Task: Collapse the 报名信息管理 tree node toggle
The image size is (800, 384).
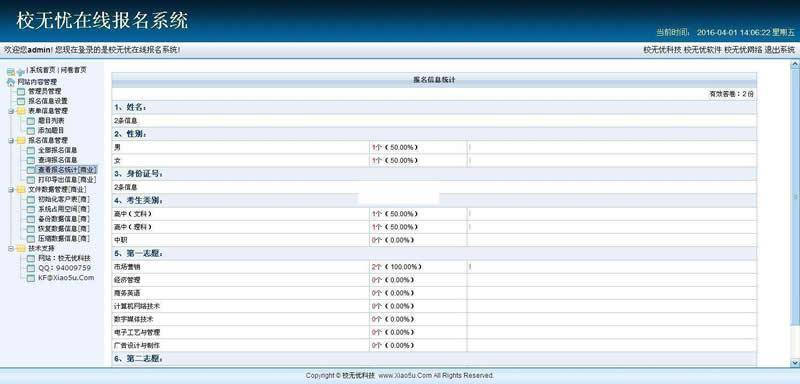Action: click(x=11, y=141)
